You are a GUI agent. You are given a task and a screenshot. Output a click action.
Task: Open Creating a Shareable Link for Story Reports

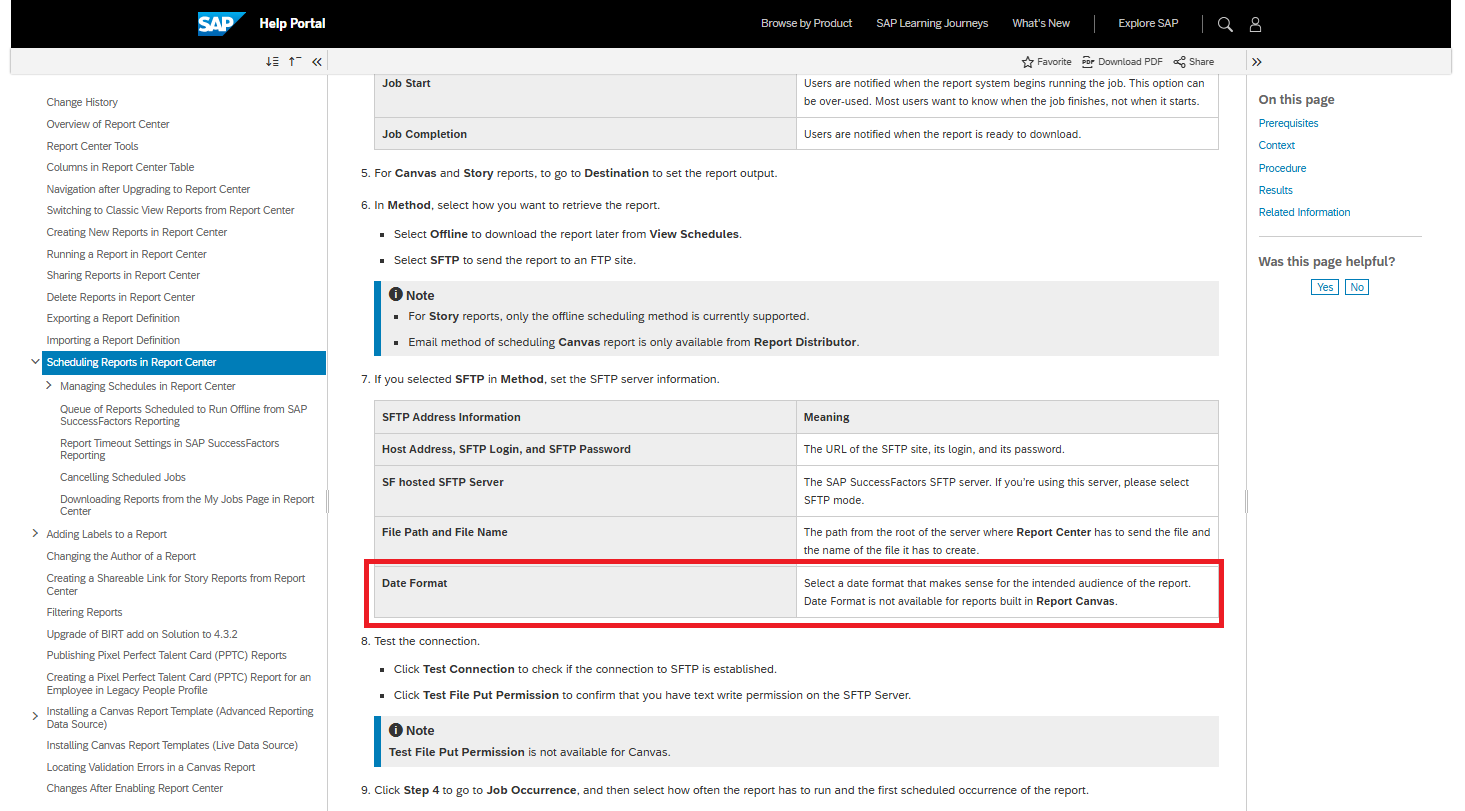click(x=176, y=584)
